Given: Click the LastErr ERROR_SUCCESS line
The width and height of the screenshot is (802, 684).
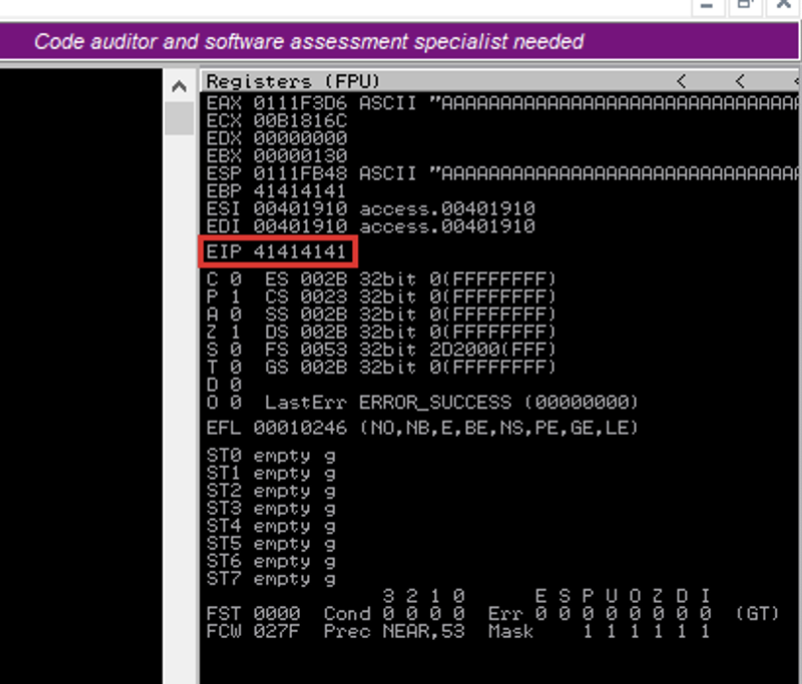Looking at the screenshot, I should click(450, 403).
